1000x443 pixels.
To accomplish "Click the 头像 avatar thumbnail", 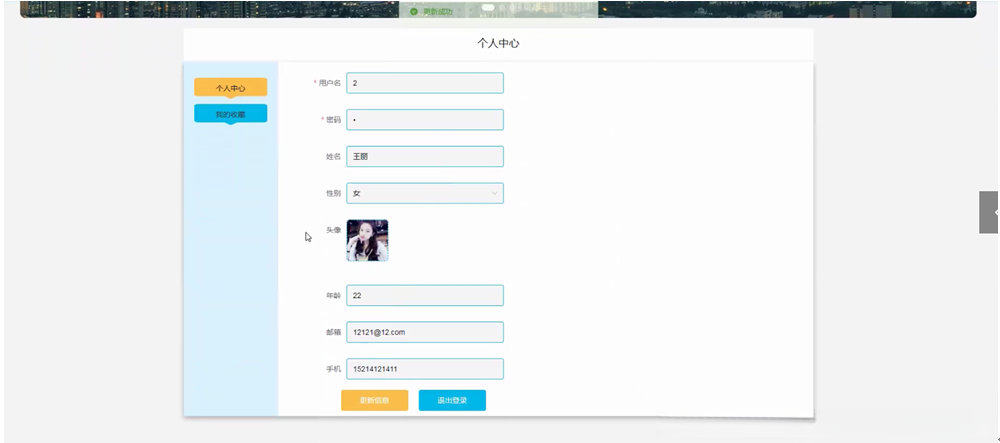I will [367, 240].
